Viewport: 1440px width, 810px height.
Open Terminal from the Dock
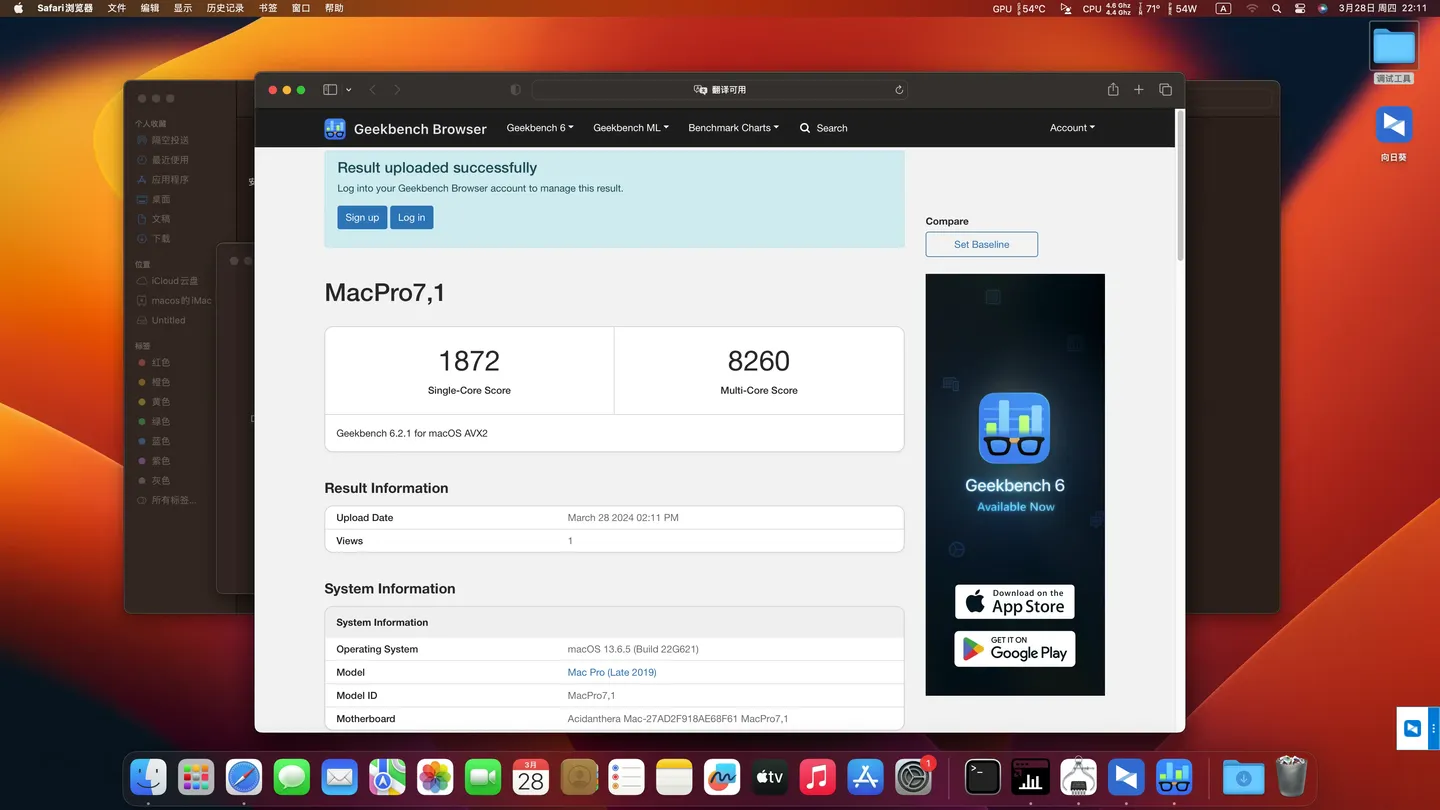pyautogui.click(x=982, y=776)
